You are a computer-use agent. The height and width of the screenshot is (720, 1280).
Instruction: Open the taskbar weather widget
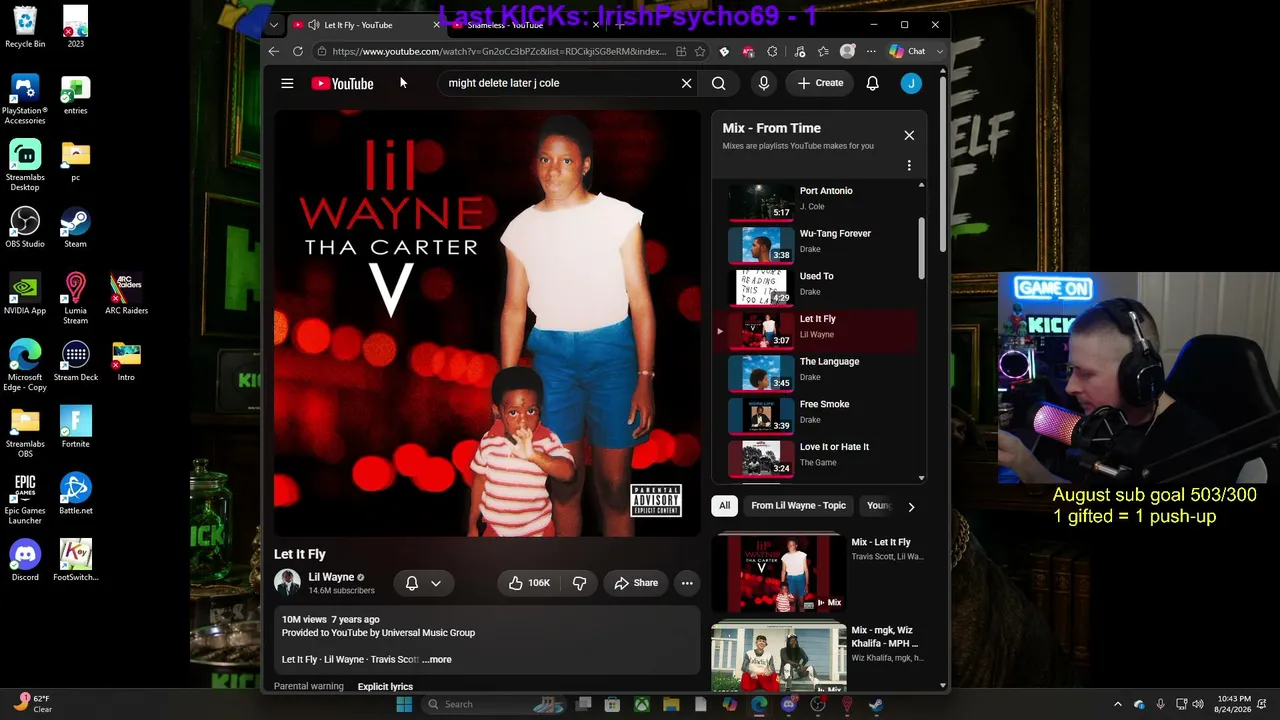pyautogui.click(x=32, y=704)
